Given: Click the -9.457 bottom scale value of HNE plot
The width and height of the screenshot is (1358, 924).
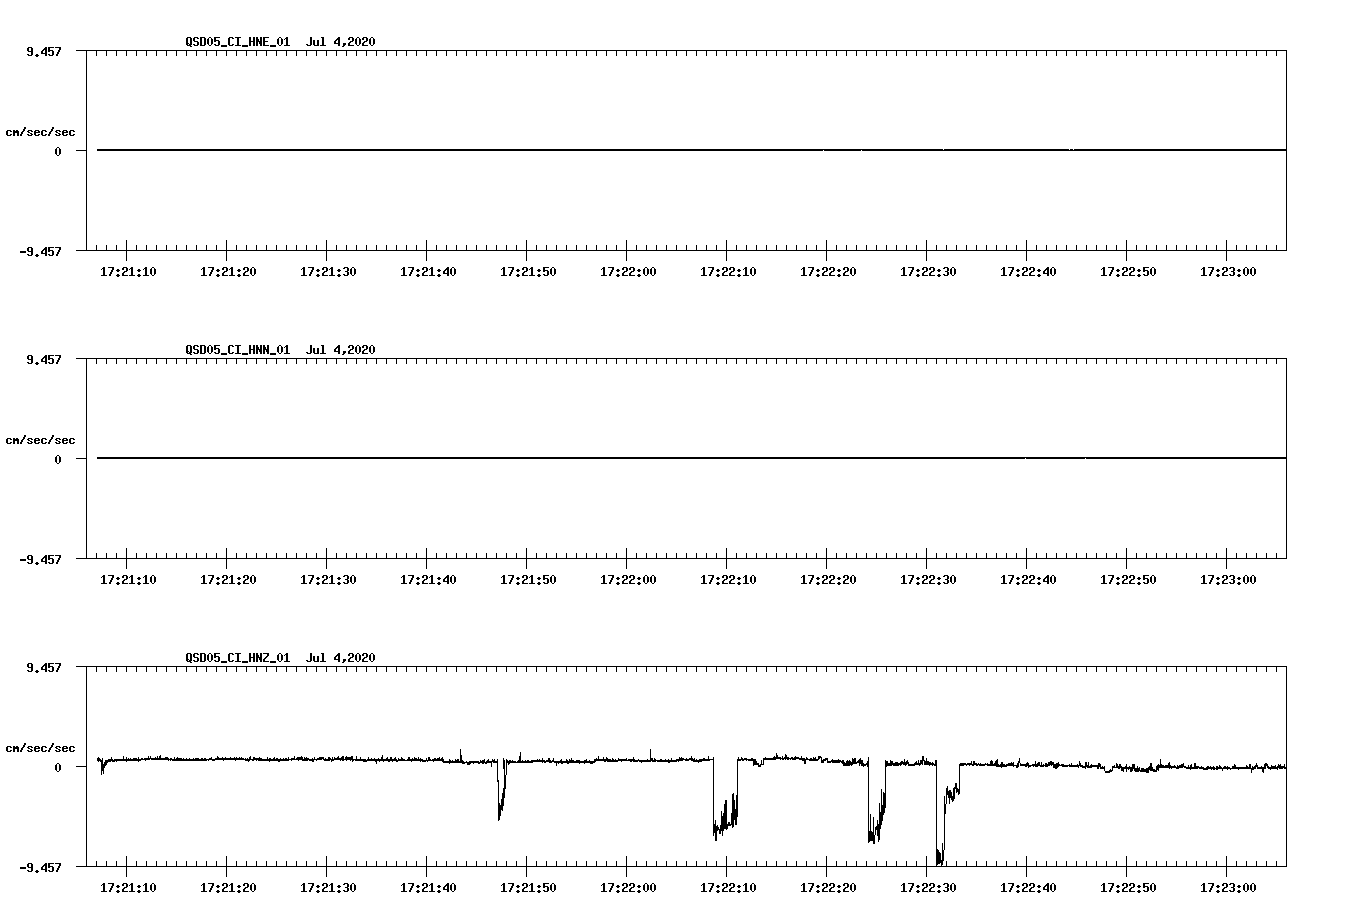Looking at the screenshot, I should point(40,252).
